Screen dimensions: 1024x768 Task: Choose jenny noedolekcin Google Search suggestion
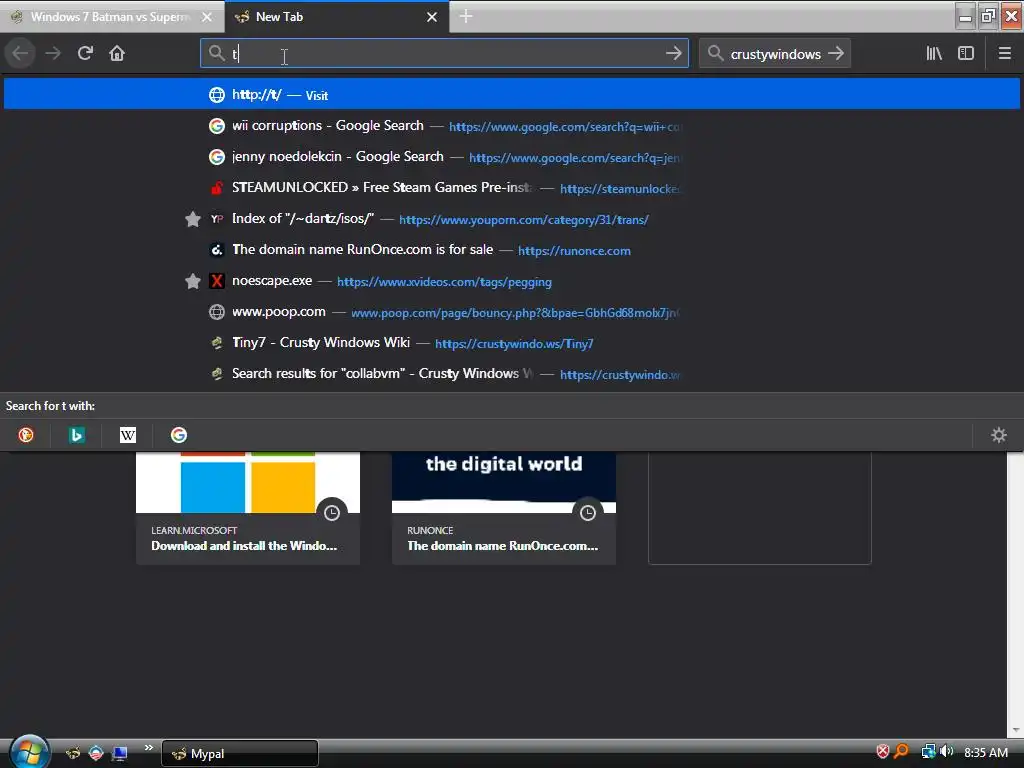click(x=512, y=157)
